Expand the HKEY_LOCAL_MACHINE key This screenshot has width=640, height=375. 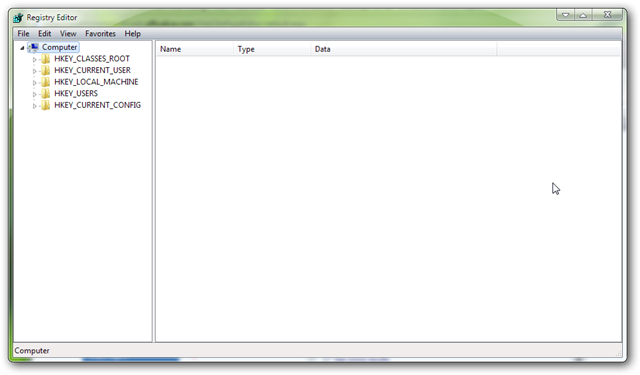coord(35,83)
